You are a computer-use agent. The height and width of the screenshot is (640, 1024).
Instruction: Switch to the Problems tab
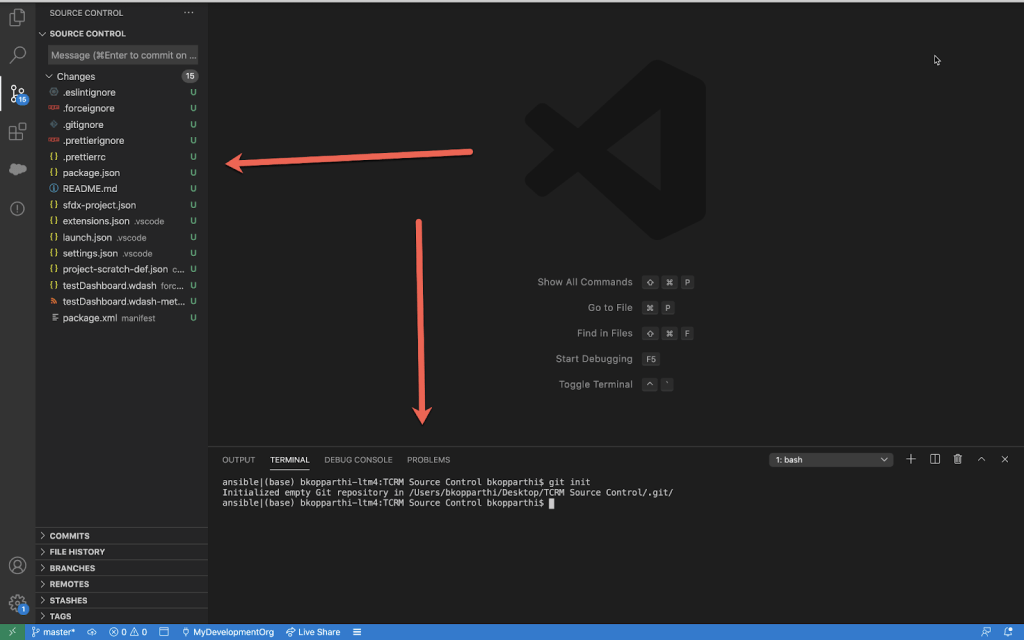pyautogui.click(x=428, y=460)
